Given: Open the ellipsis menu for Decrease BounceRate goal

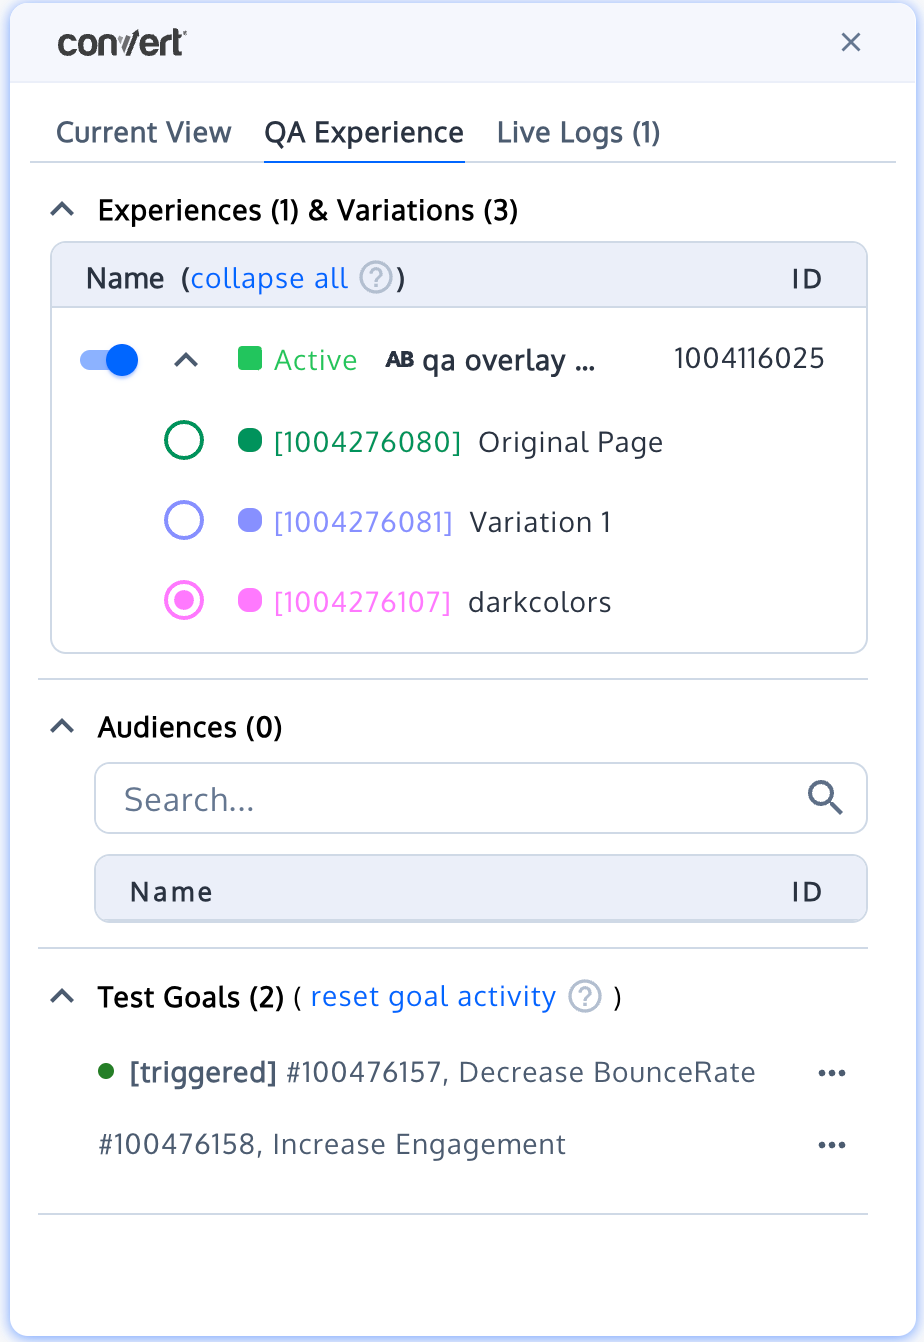Looking at the screenshot, I should (832, 1072).
